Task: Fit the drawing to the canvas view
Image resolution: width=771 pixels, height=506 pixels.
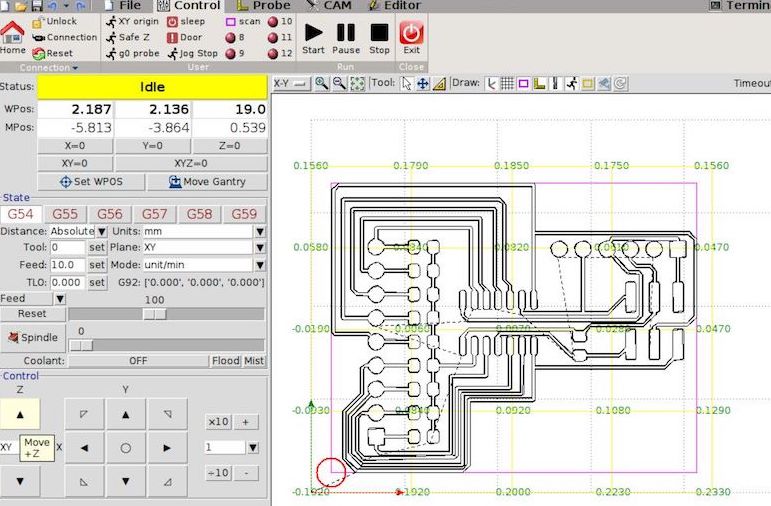Action: [x=357, y=84]
